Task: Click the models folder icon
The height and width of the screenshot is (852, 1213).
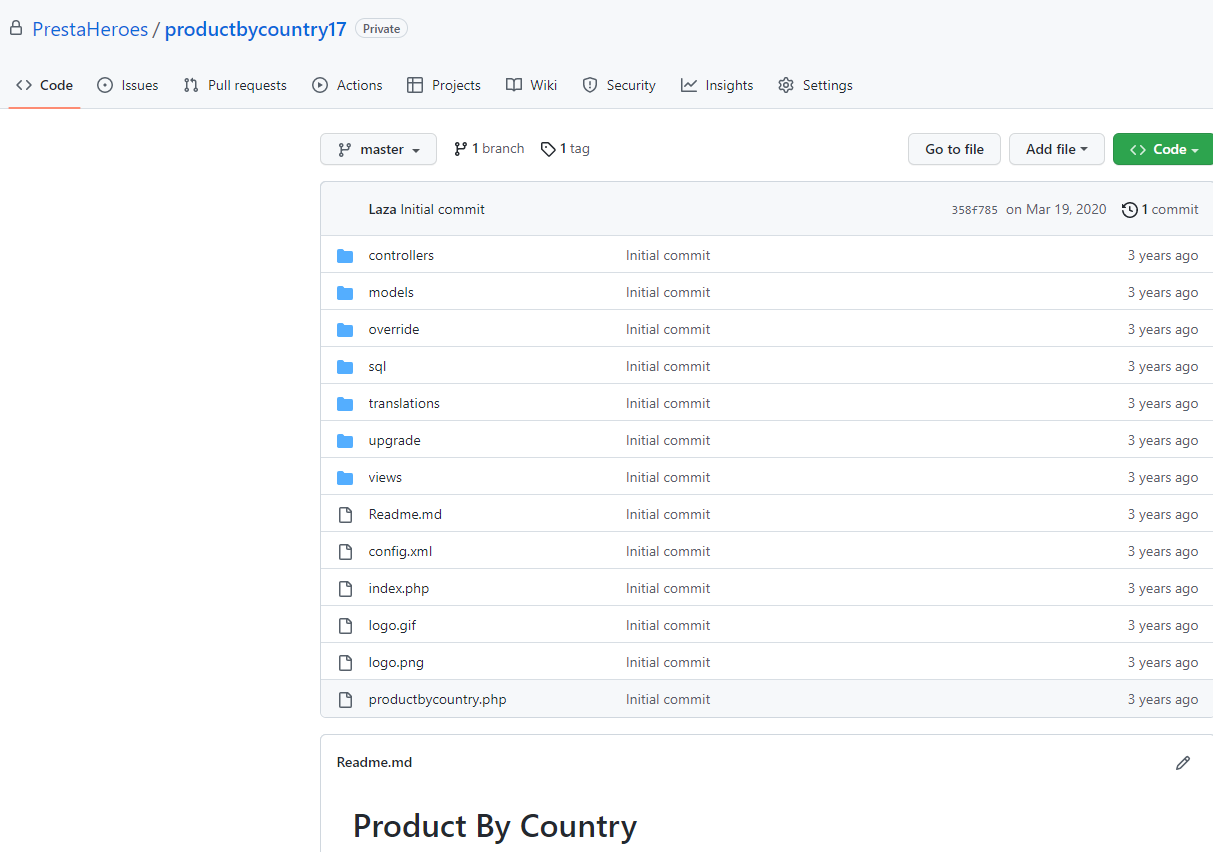Action: (345, 293)
